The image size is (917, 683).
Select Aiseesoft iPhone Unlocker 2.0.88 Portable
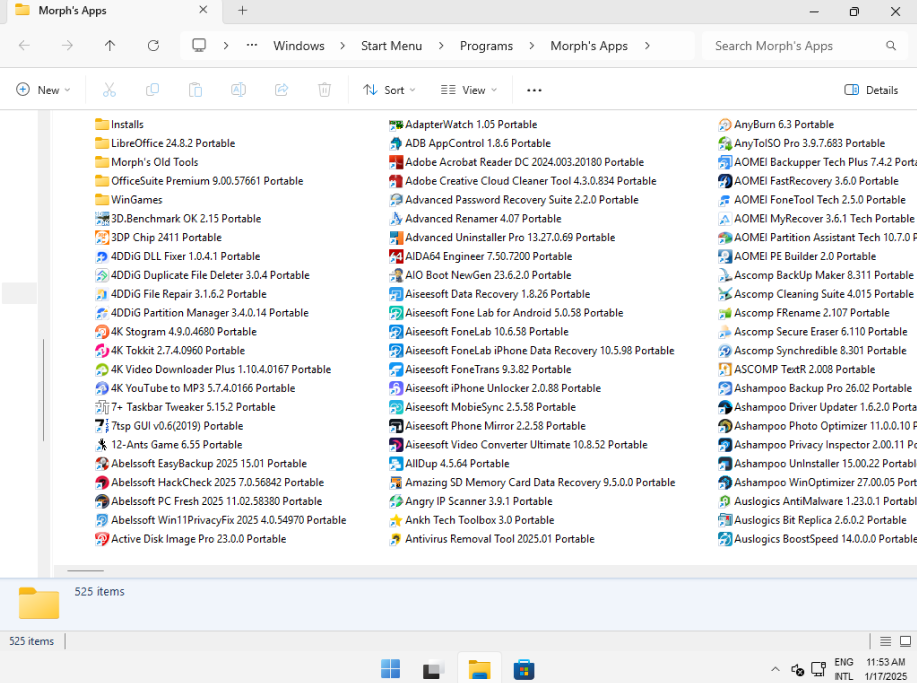coord(495,388)
